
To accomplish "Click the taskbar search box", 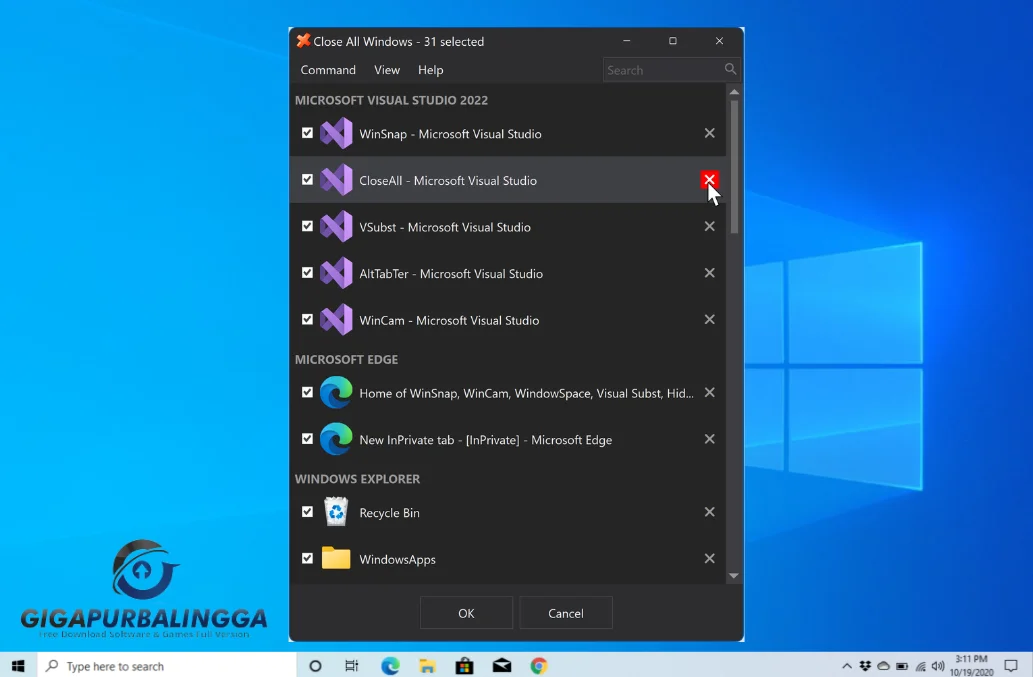I will (167, 666).
